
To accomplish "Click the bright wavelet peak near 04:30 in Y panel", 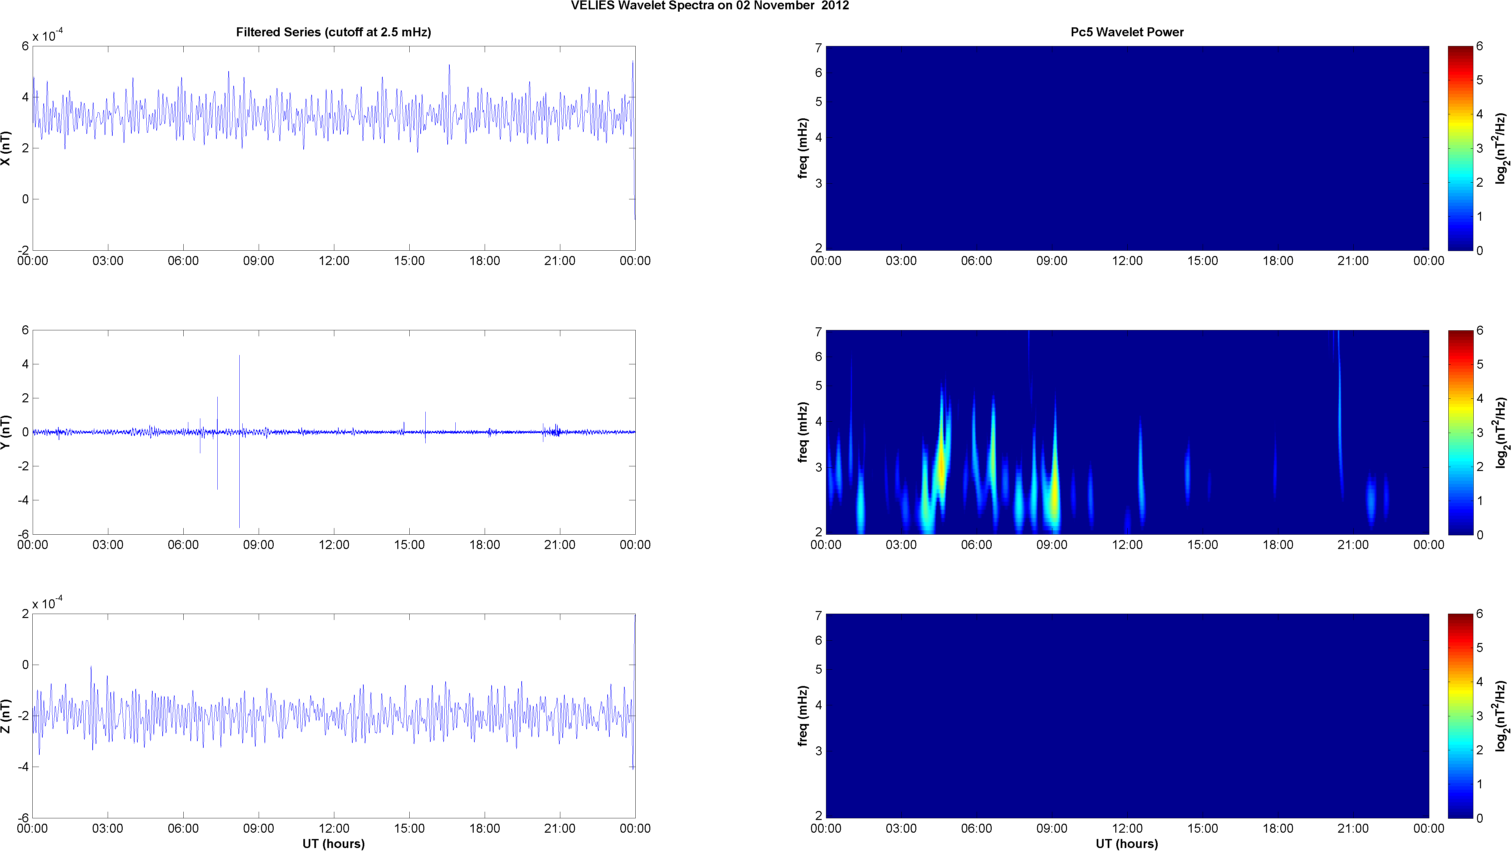I will [940, 462].
